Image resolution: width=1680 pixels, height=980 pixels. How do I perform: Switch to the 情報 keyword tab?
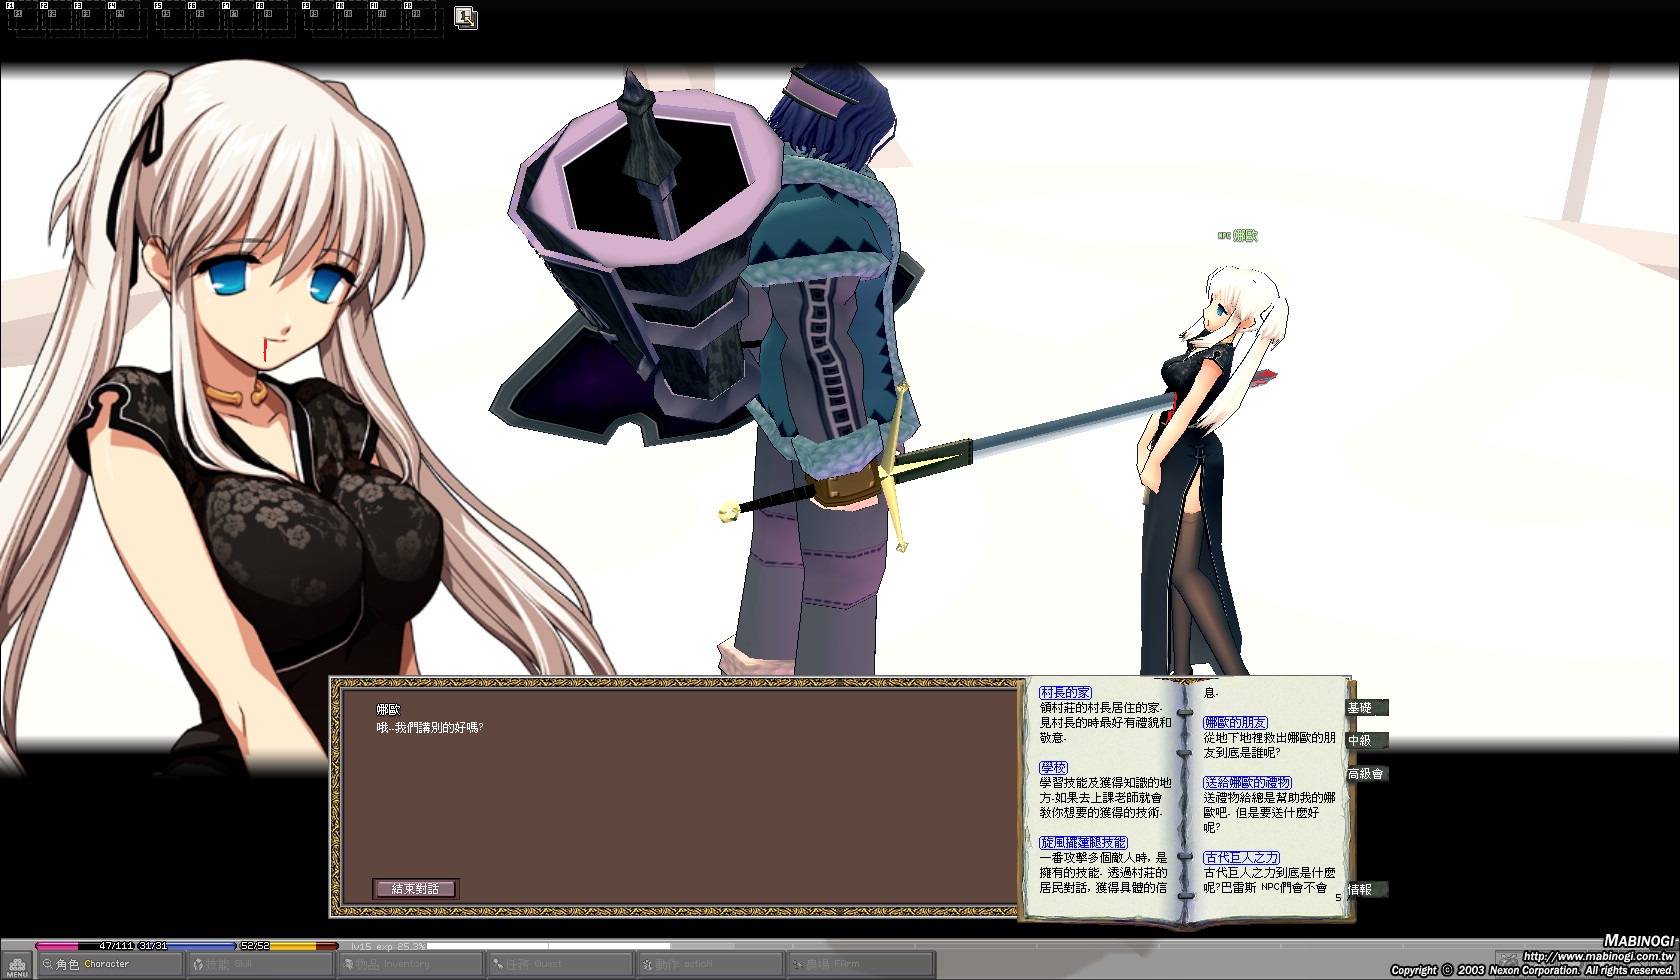1362,889
